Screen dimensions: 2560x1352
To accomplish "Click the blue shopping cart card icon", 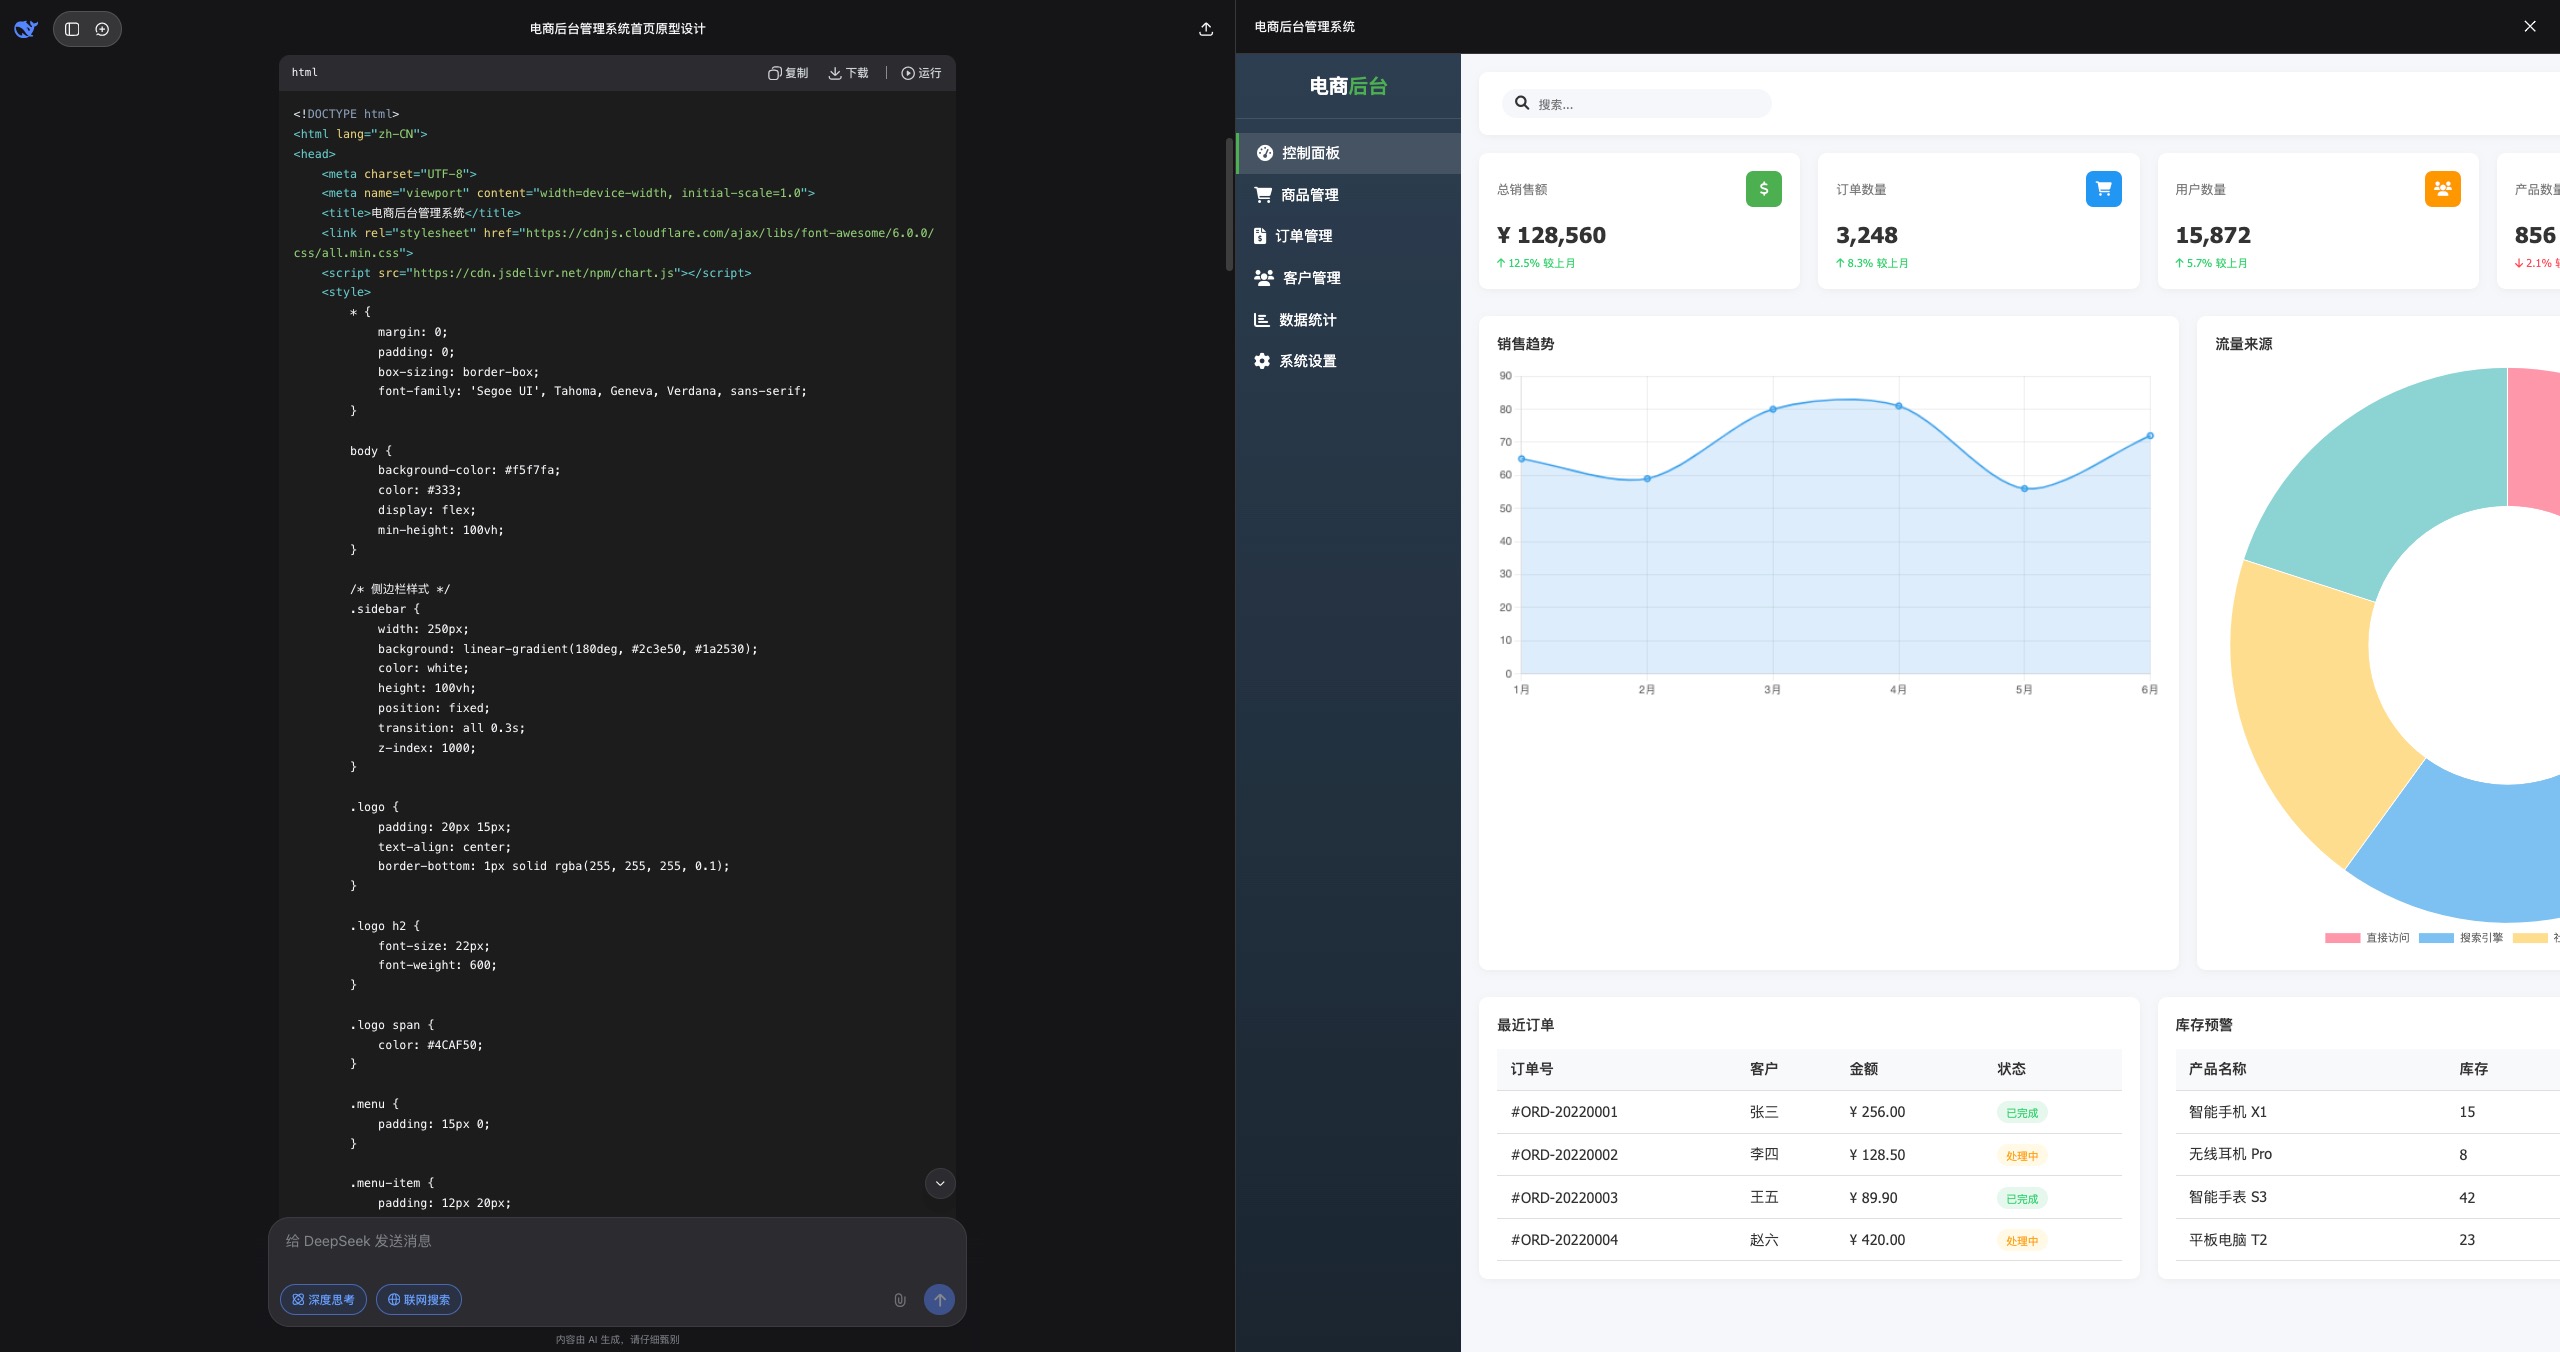I will pyautogui.click(x=2103, y=189).
